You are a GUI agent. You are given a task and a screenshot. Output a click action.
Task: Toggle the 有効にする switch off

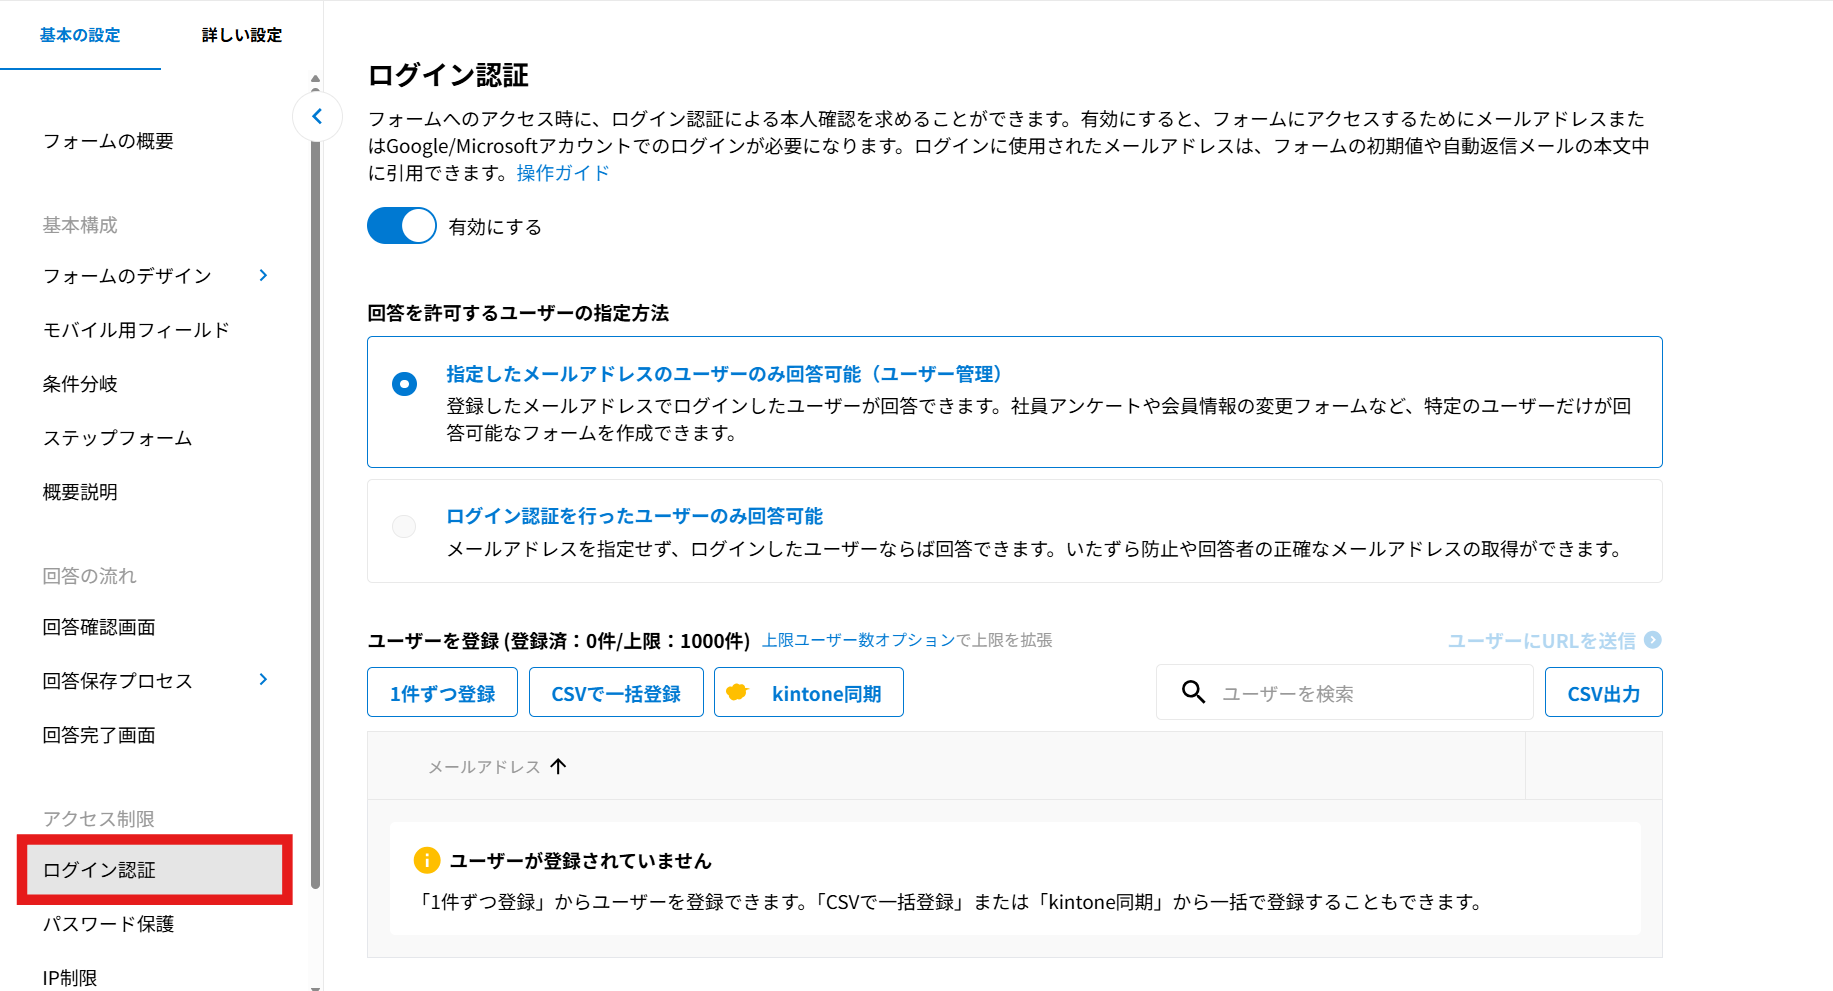click(x=402, y=226)
